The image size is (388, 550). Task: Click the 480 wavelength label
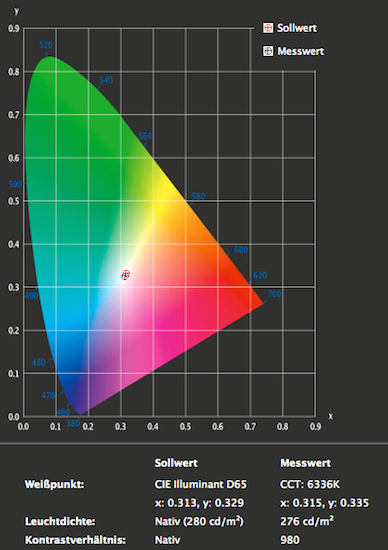[x=39, y=362]
